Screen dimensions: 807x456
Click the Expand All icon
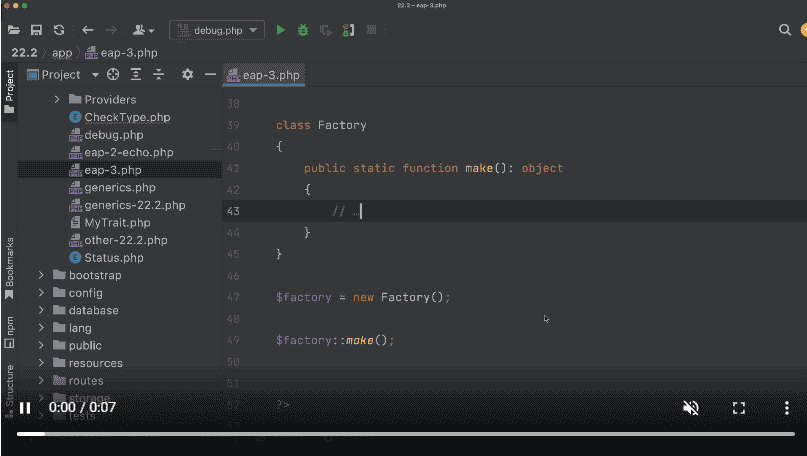pos(136,75)
